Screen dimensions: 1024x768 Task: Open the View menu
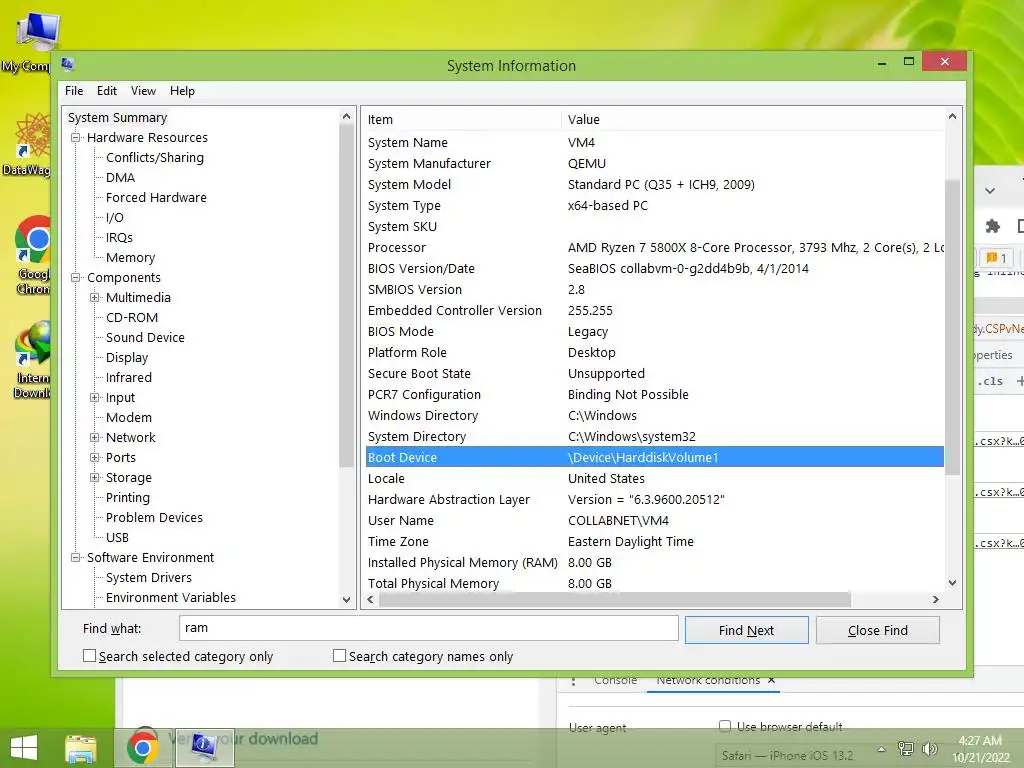[x=143, y=91]
